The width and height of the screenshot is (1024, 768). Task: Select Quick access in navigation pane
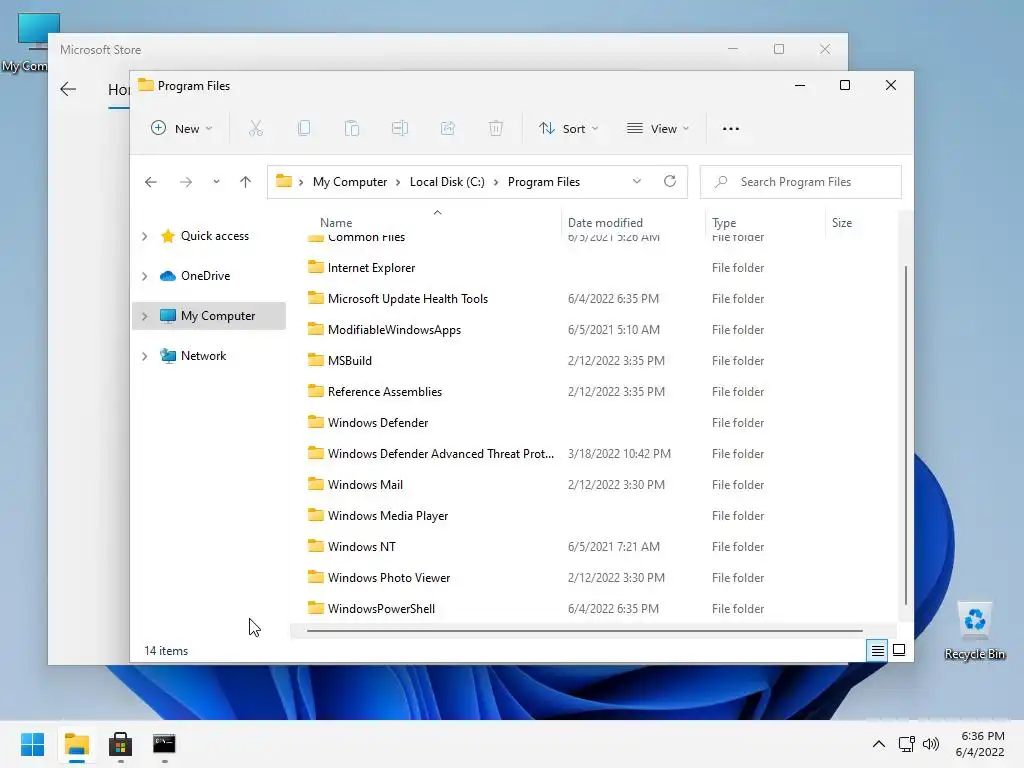215,236
